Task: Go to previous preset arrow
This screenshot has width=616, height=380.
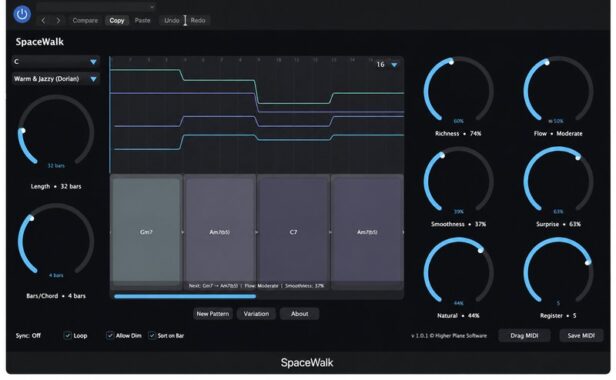Action: coord(43,20)
